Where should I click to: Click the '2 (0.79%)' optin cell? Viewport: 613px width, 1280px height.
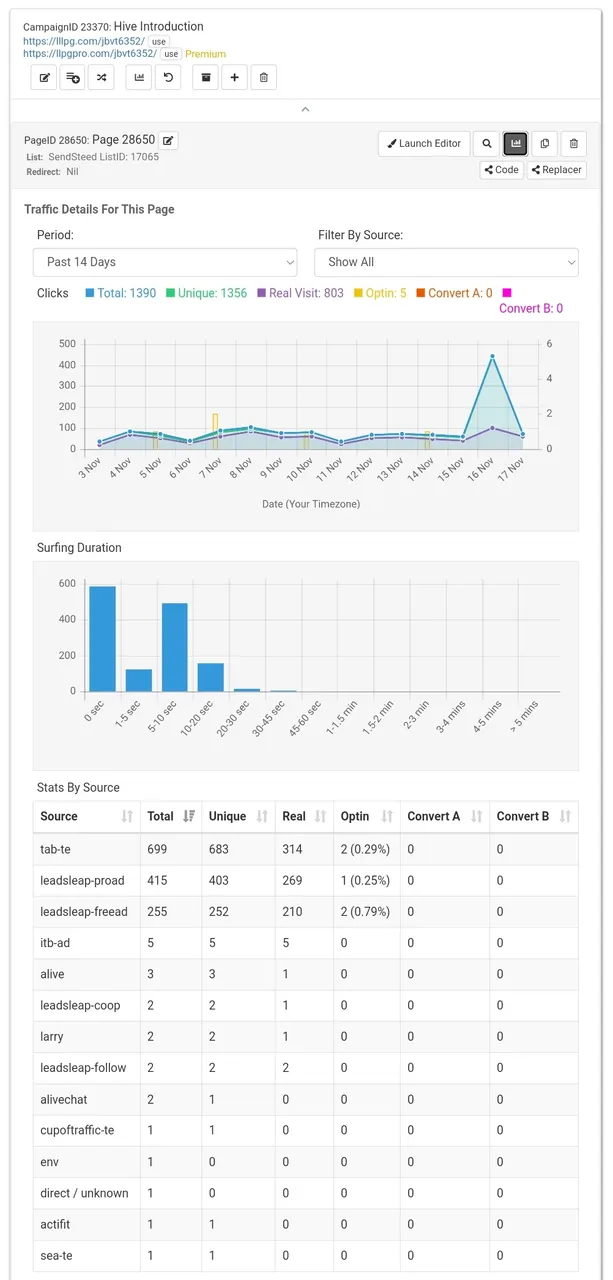pos(365,912)
